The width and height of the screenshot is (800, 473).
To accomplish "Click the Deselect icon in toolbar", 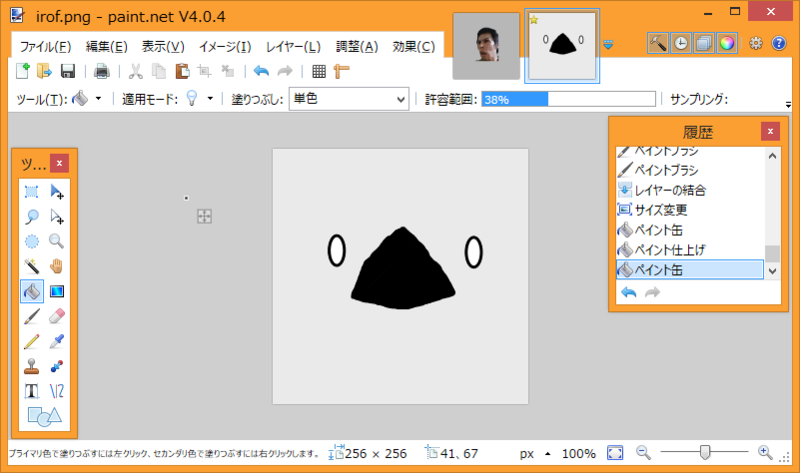I will [x=228, y=71].
